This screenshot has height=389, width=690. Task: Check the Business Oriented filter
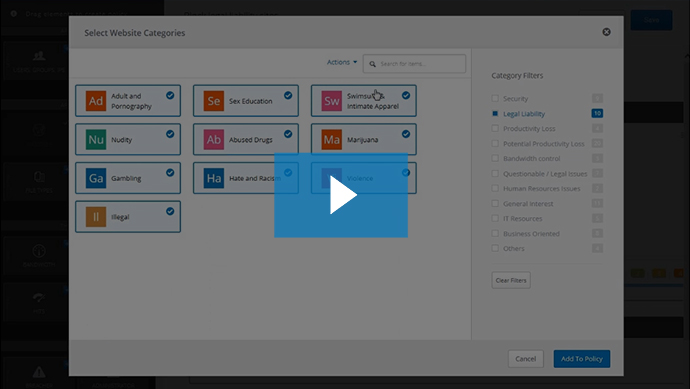pyautogui.click(x=495, y=233)
